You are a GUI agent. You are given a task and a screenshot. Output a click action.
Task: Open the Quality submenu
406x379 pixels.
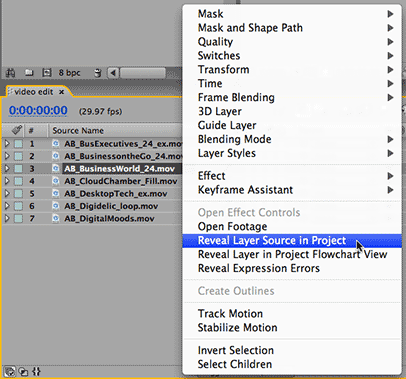point(292,42)
